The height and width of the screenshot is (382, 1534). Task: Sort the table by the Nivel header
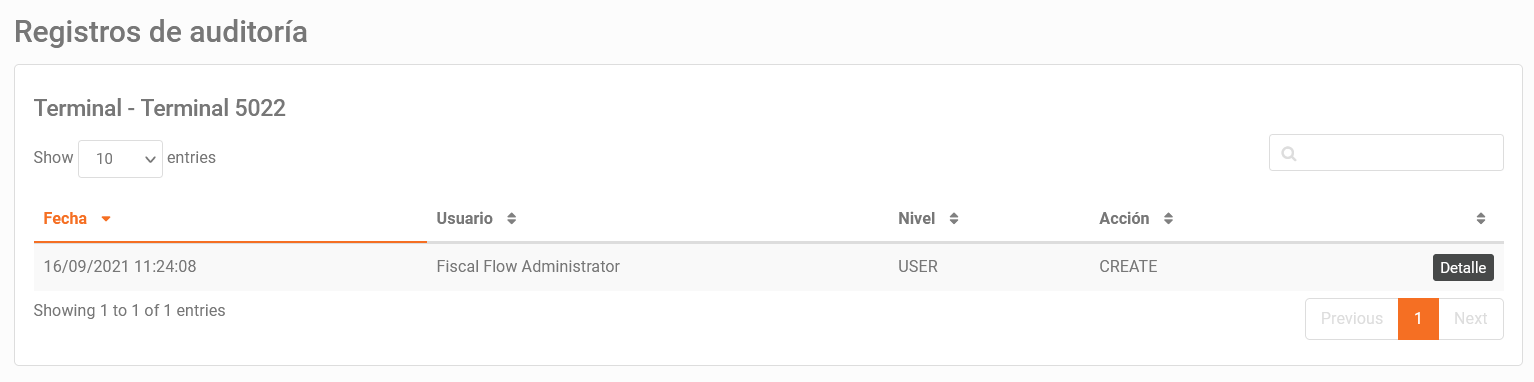tap(917, 218)
